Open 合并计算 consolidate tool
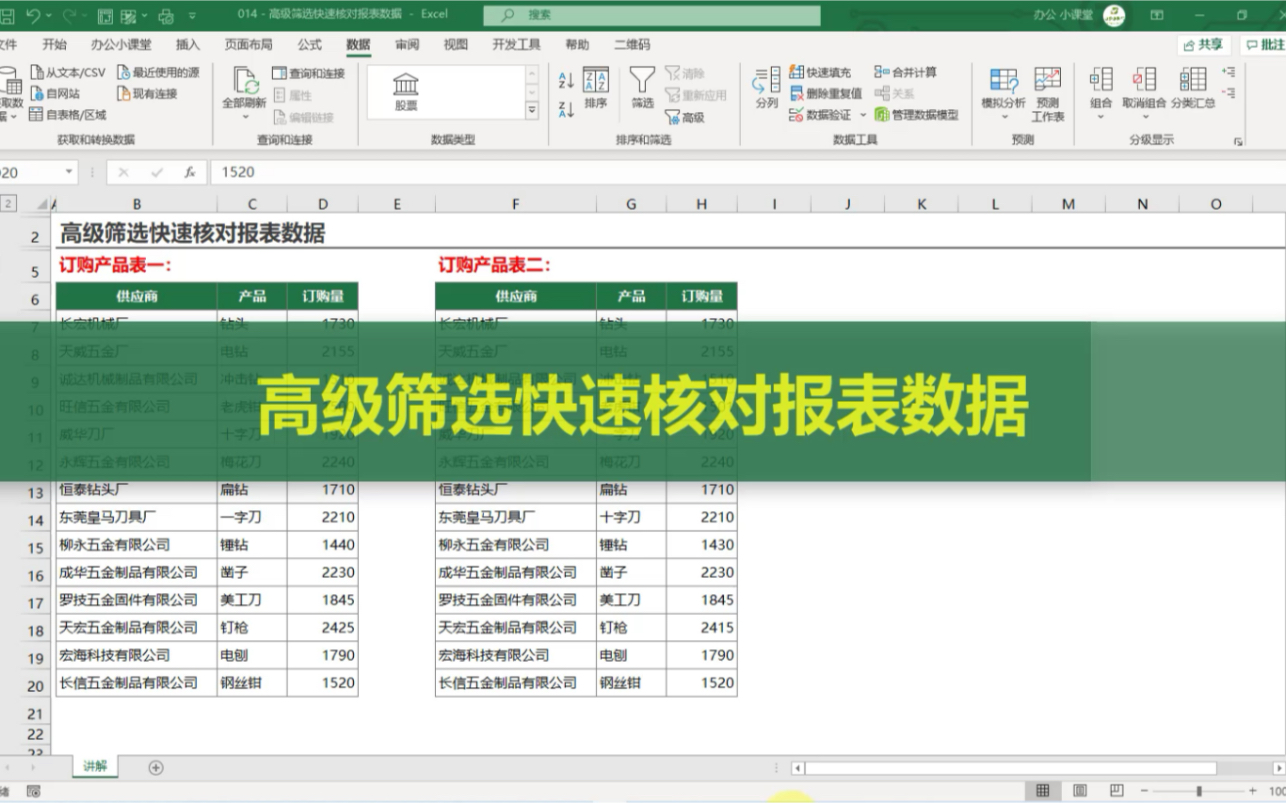The height and width of the screenshot is (803, 1286). pos(906,73)
